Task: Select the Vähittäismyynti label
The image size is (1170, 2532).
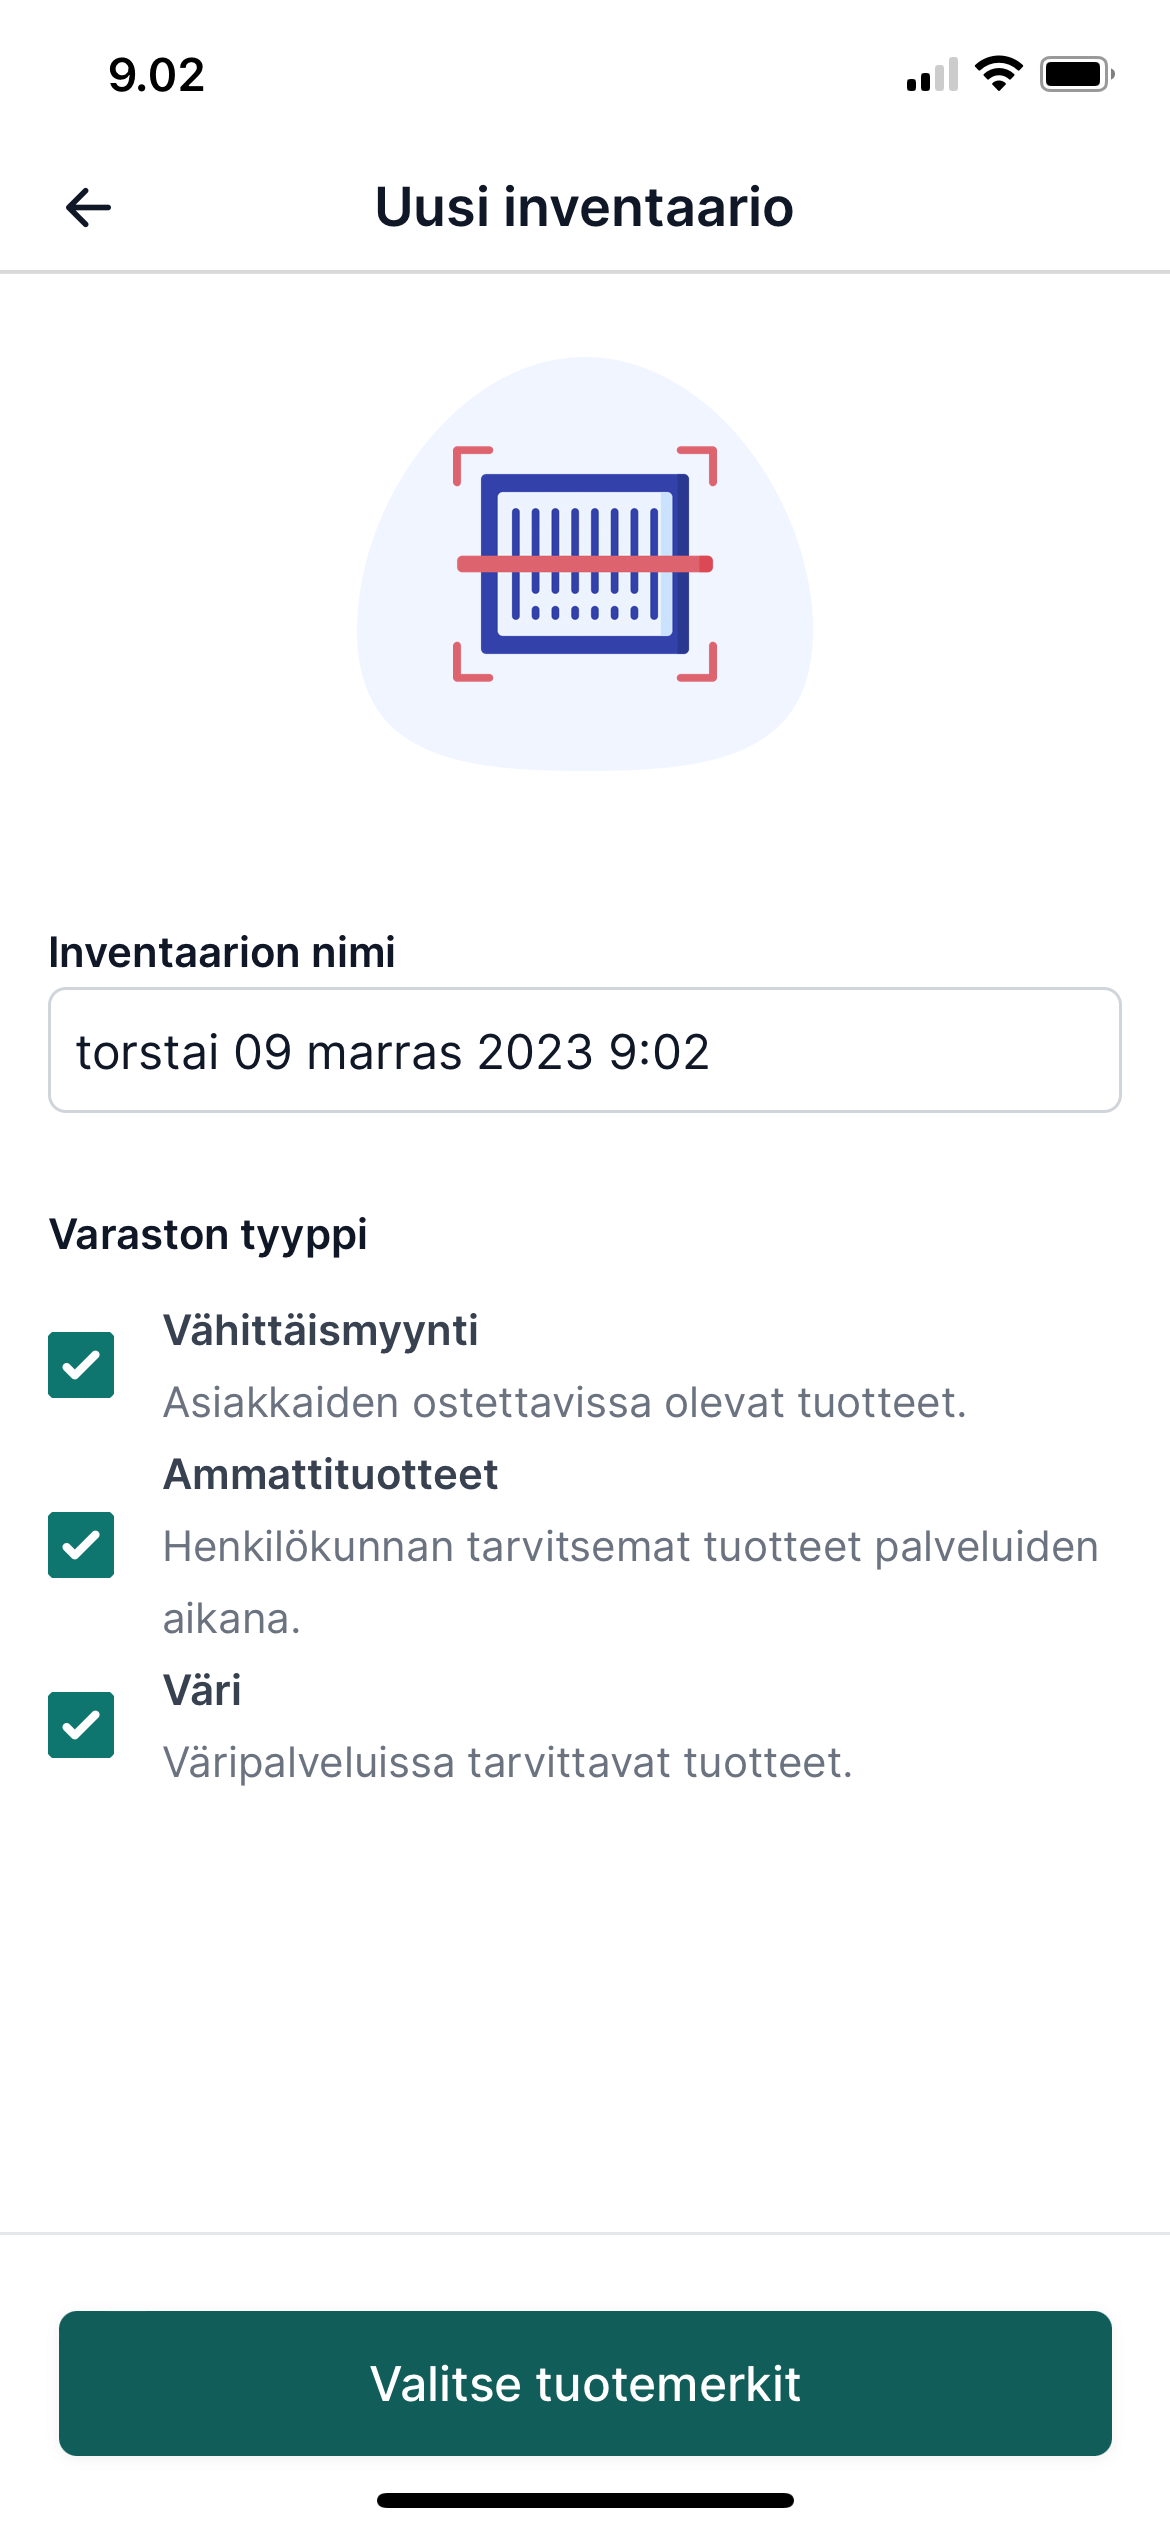Action: (321, 1331)
